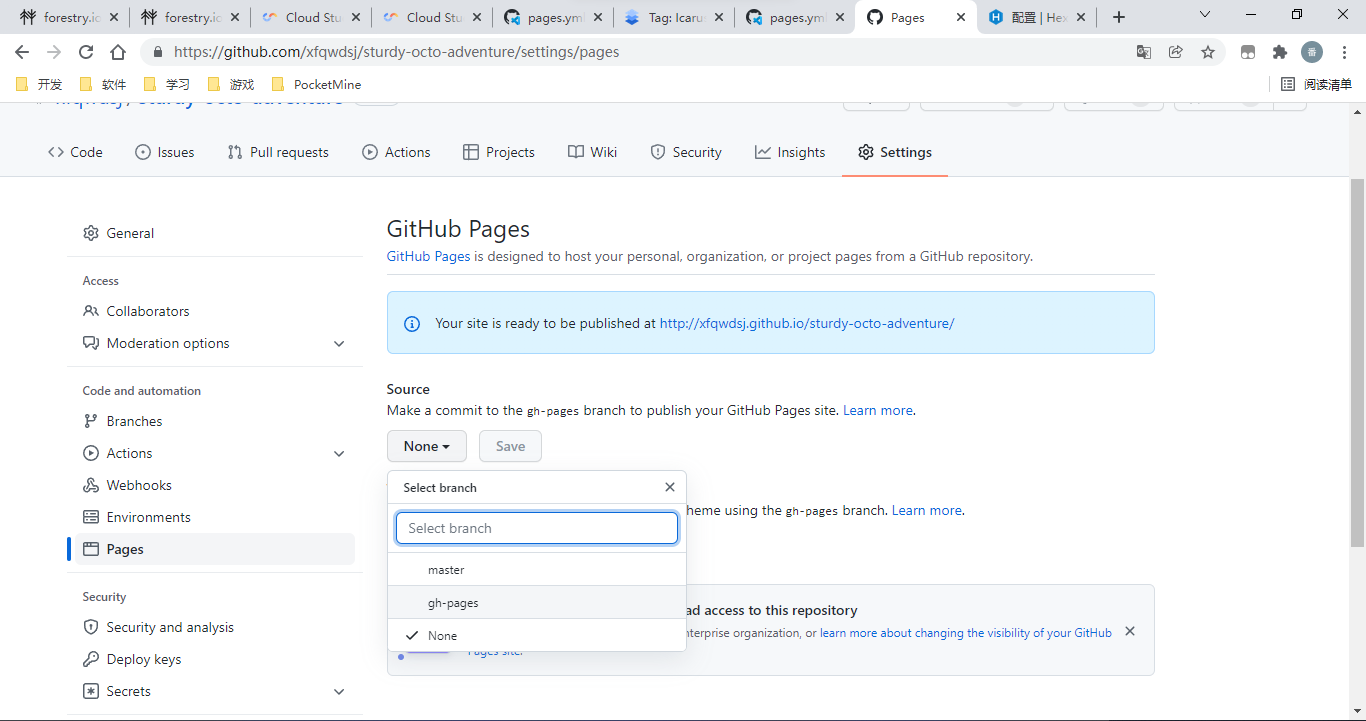1366x721 pixels.
Task: Open the Extensions puzzle icon
Action: (1280, 52)
